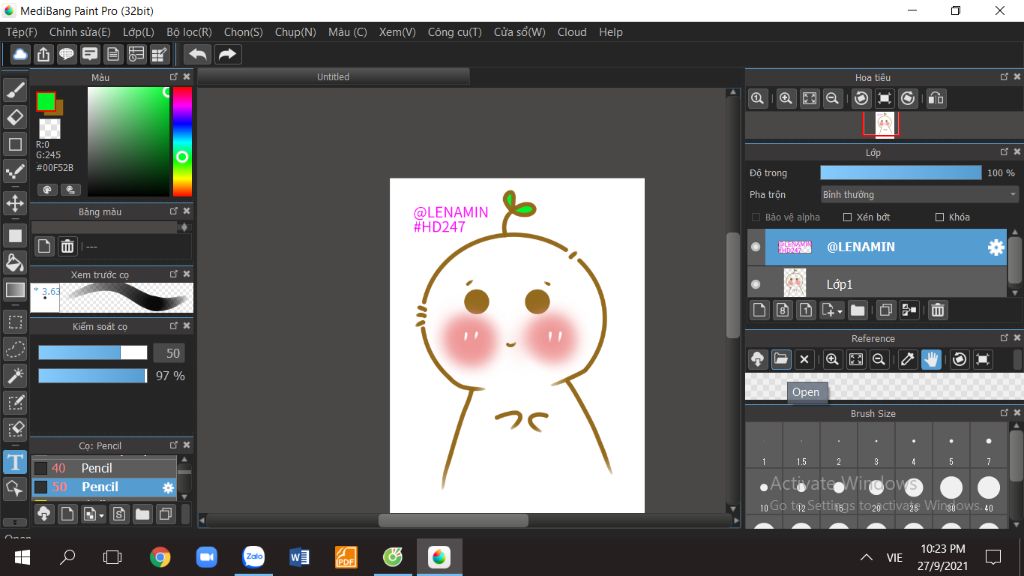Viewport: 1024px width, 576px height.
Task: Delete layer using trash icon in layer panel
Action: point(937,310)
